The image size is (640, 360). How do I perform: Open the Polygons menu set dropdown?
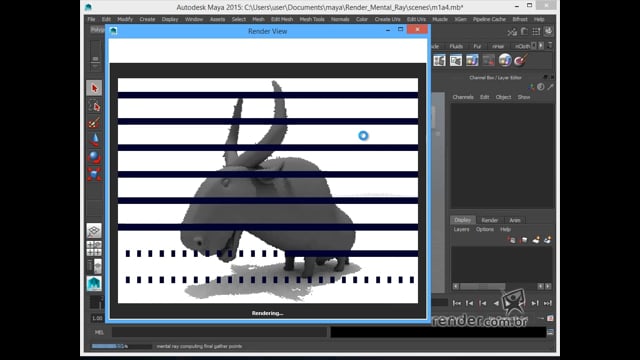(98, 30)
